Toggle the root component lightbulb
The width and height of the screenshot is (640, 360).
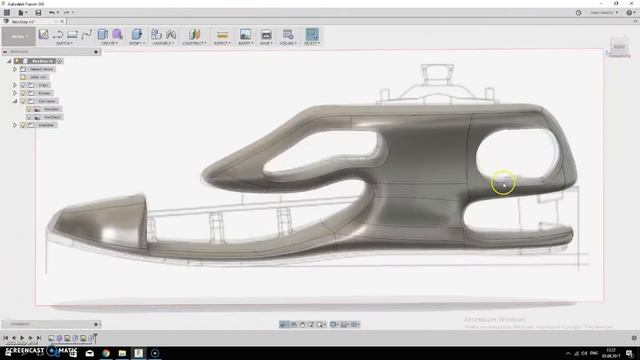[17, 61]
